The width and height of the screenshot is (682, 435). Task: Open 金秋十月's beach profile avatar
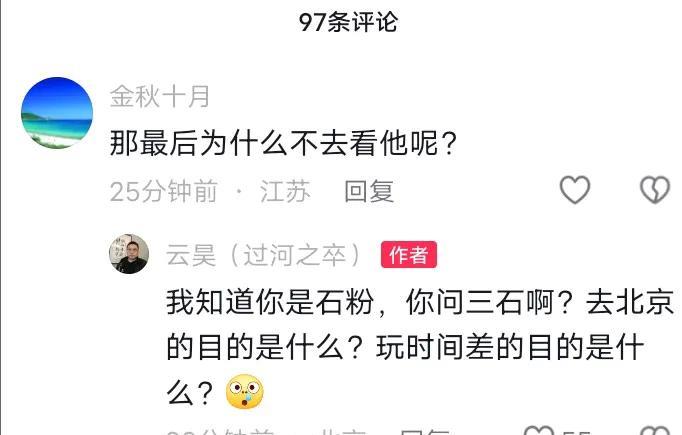[57, 113]
